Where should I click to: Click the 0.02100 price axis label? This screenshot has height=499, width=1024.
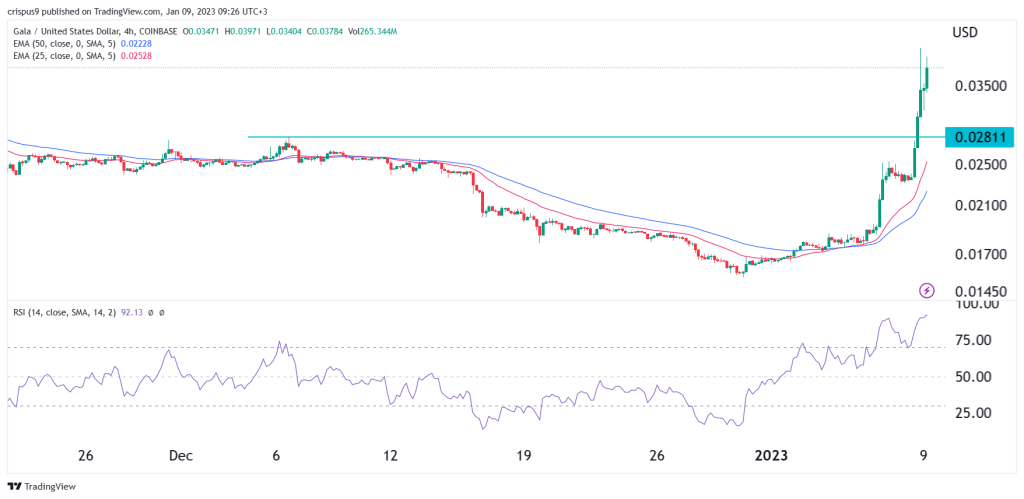(x=979, y=206)
